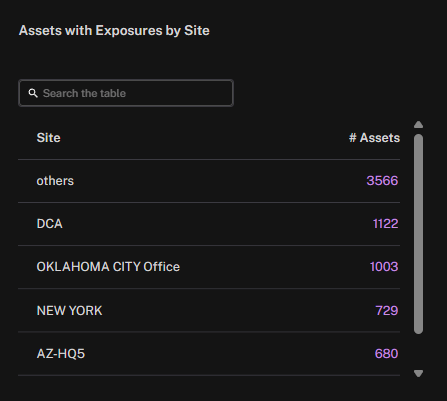This screenshot has height=401, width=447.
Task: Select the others site row
Action: pos(209,181)
